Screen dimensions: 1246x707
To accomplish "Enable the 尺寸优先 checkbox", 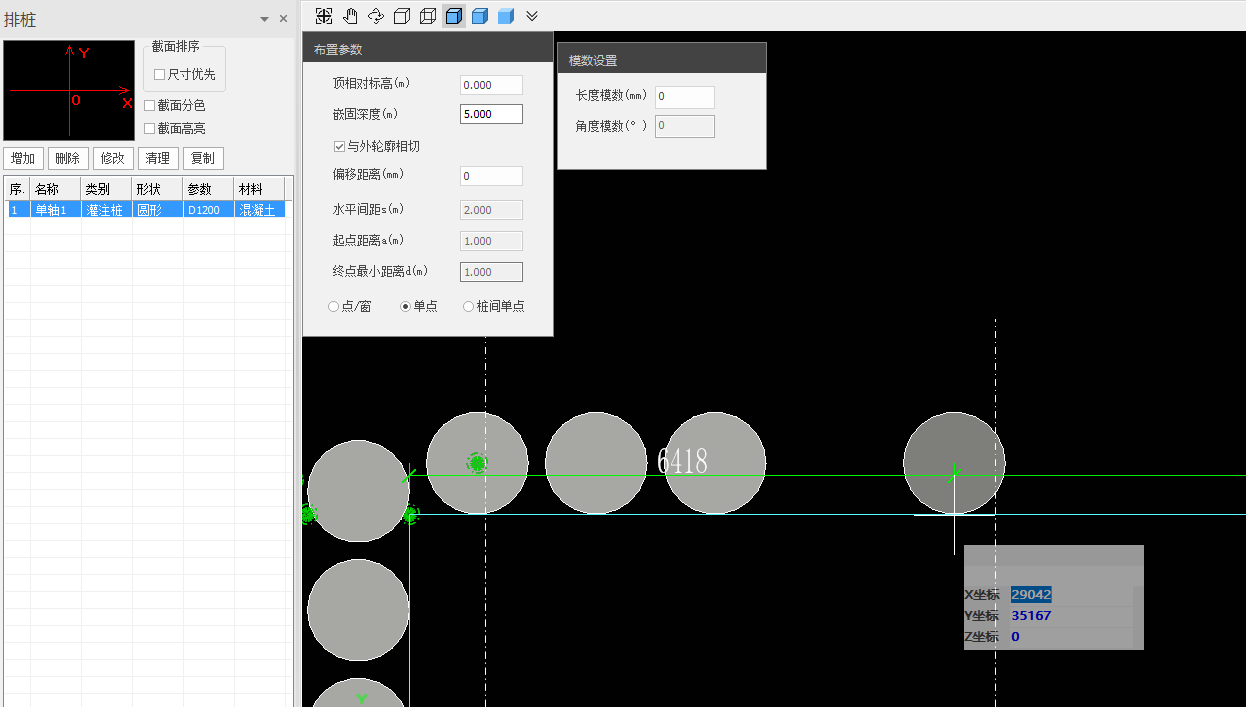I will coord(160,75).
